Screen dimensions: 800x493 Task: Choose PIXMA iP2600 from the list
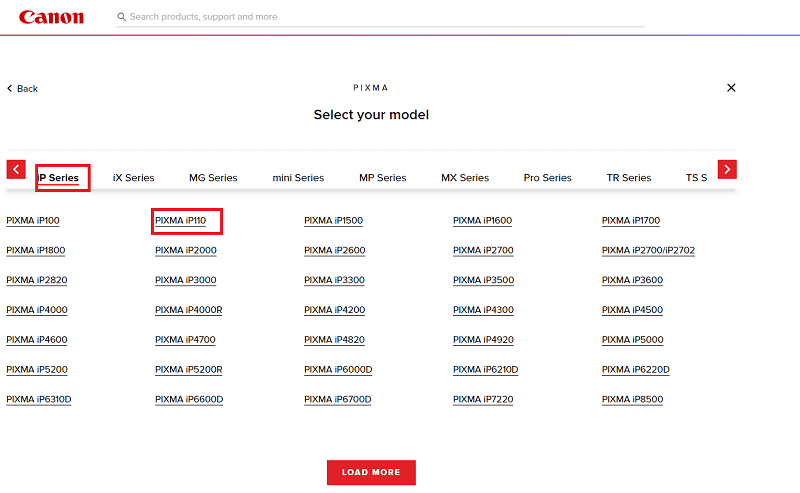[x=335, y=250]
